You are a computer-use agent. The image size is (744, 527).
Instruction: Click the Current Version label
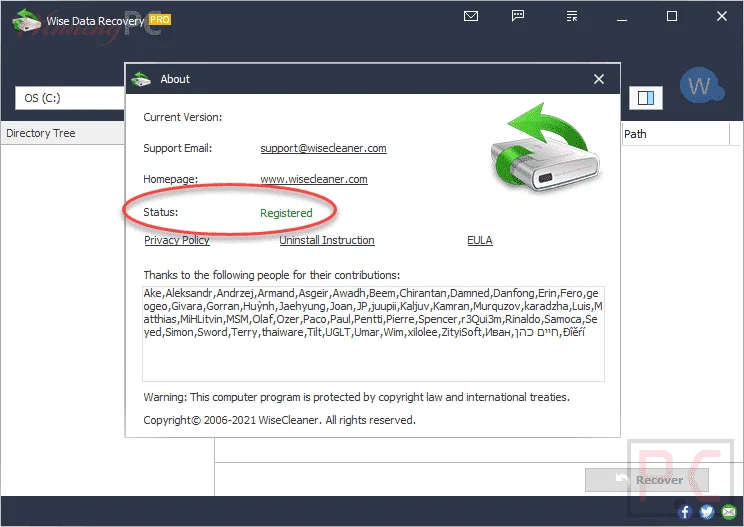pyautogui.click(x=183, y=117)
